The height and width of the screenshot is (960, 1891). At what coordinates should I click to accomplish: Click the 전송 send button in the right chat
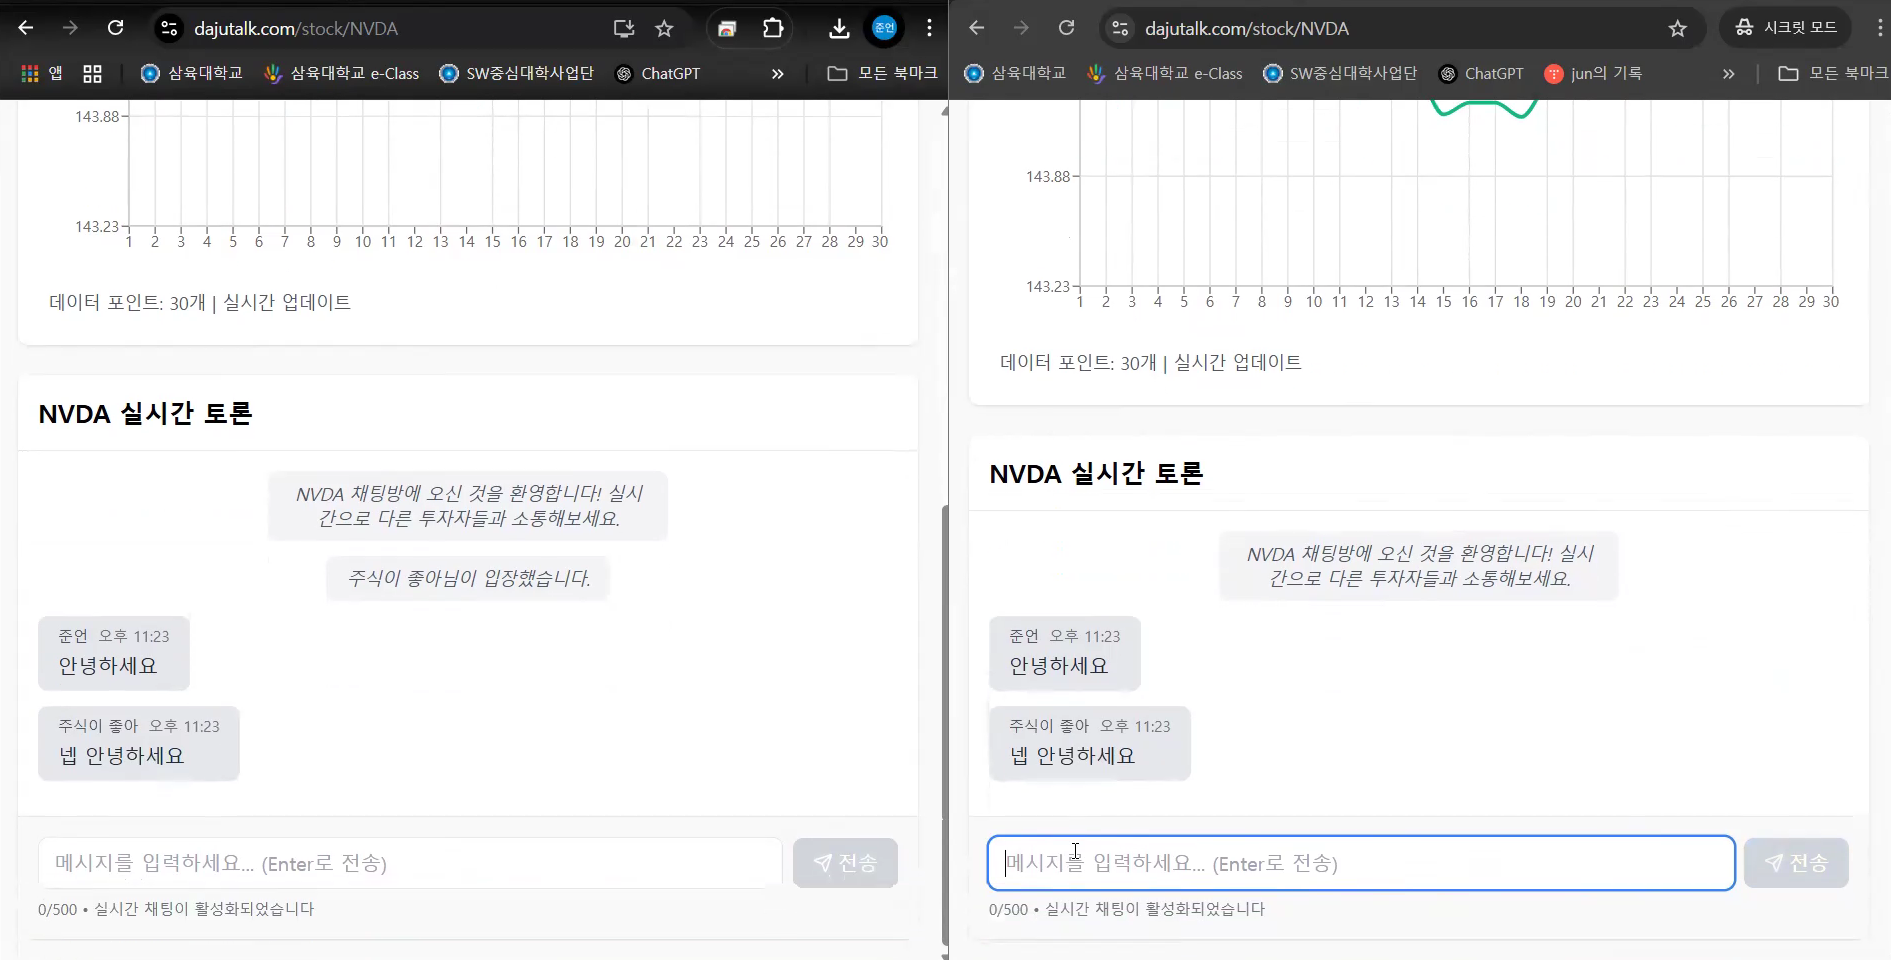point(1796,863)
